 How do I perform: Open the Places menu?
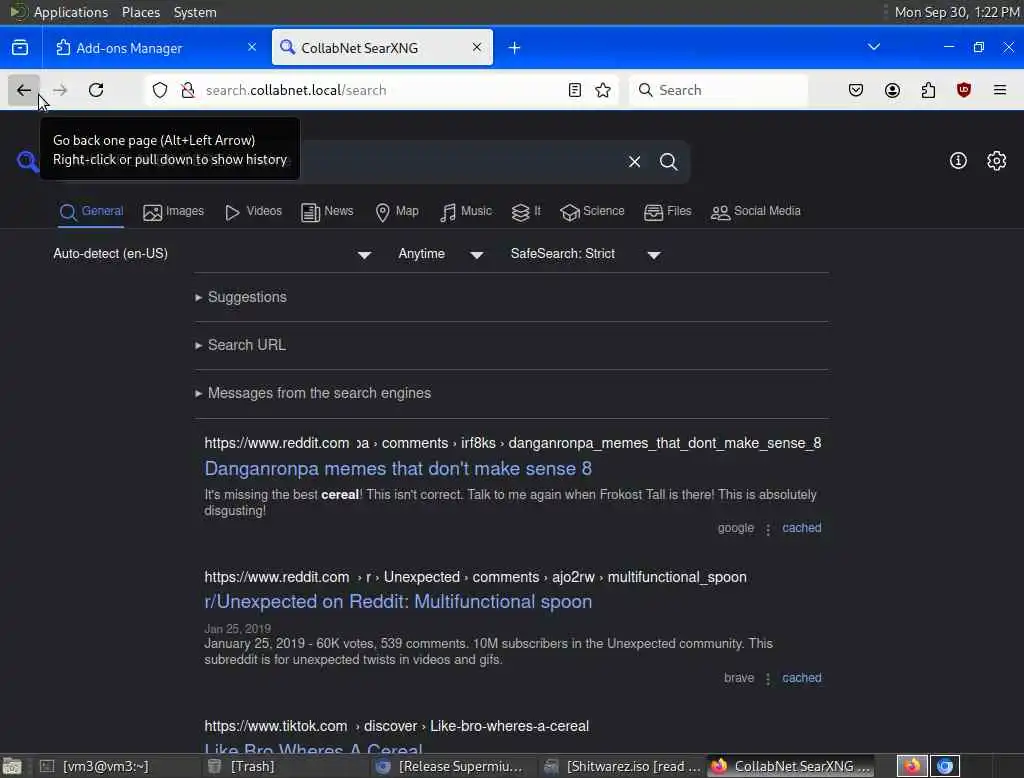point(141,12)
